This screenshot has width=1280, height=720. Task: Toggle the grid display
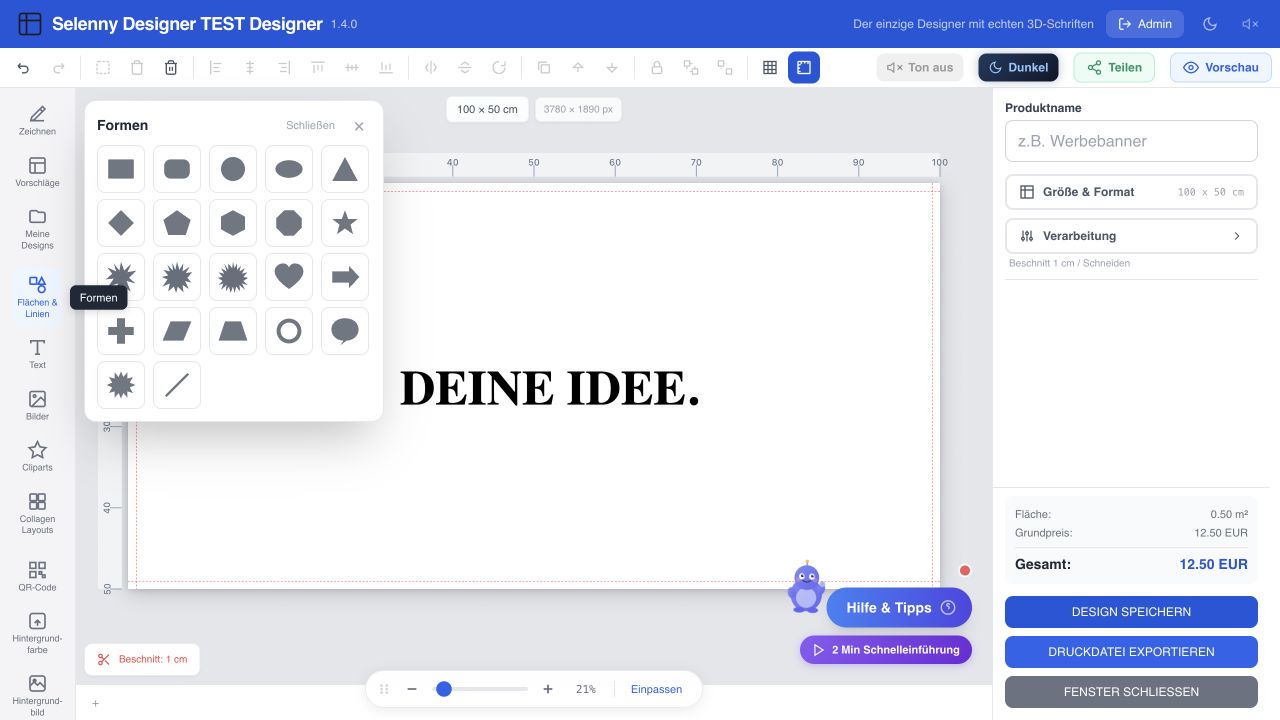(x=770, y=68)
